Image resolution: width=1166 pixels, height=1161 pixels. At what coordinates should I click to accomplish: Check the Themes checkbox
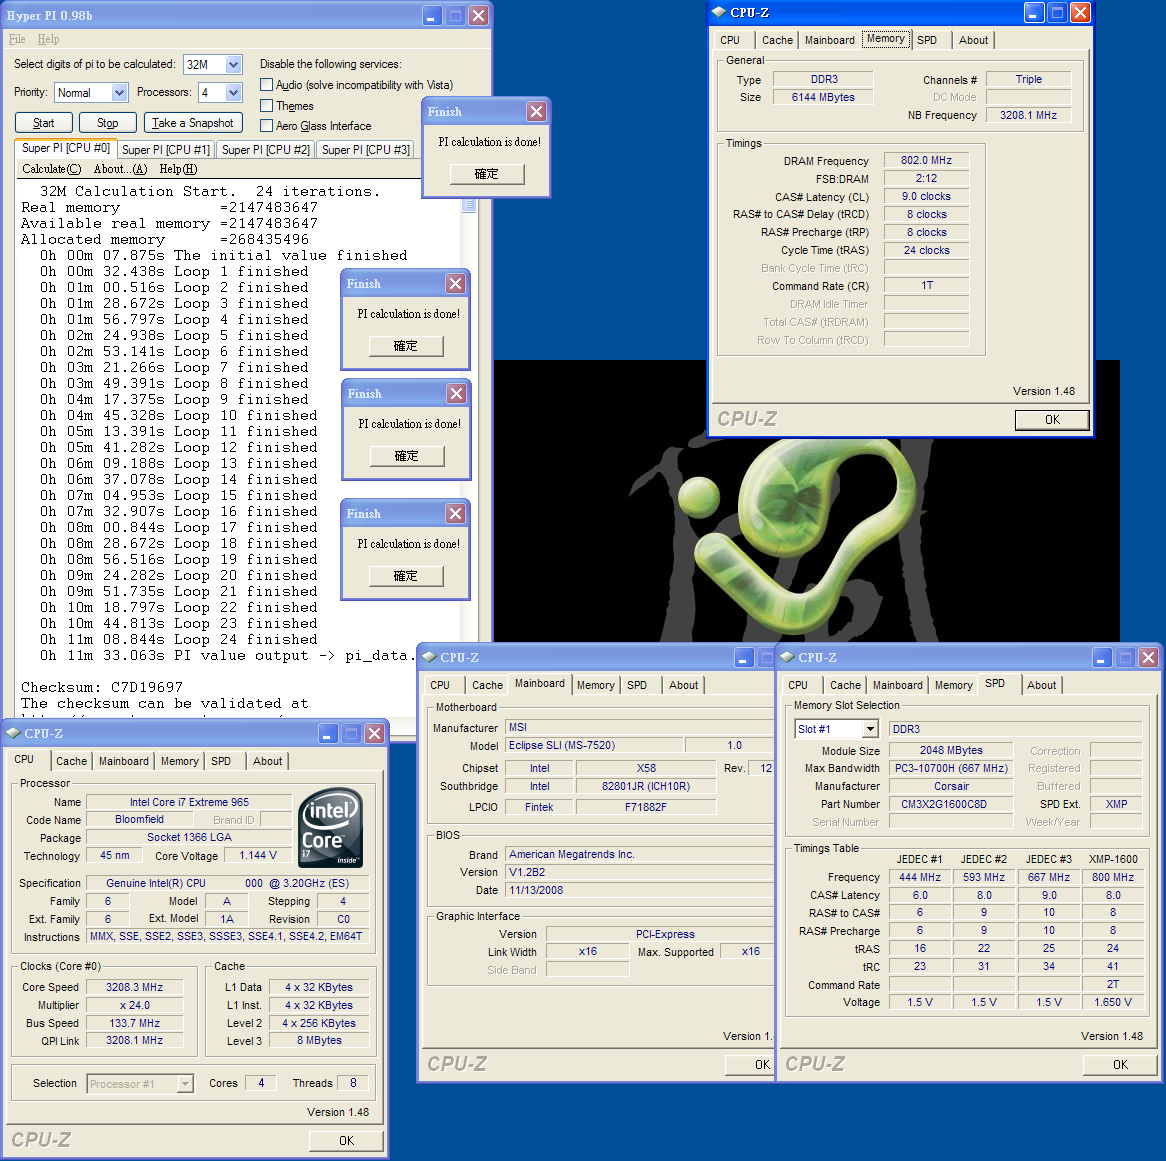pyautogui.click(x=267, y=105)
